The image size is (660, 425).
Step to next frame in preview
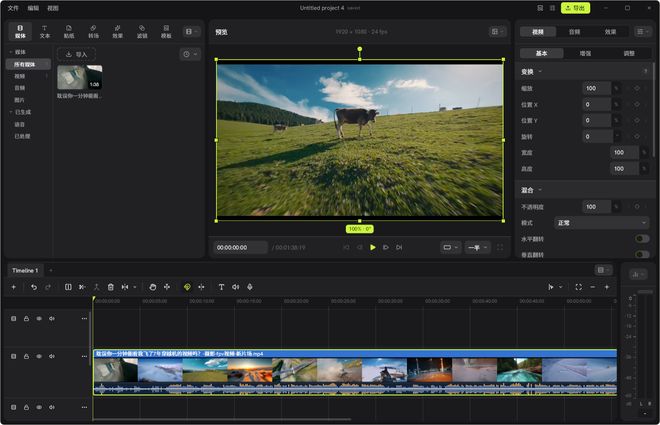pos(386,247)
